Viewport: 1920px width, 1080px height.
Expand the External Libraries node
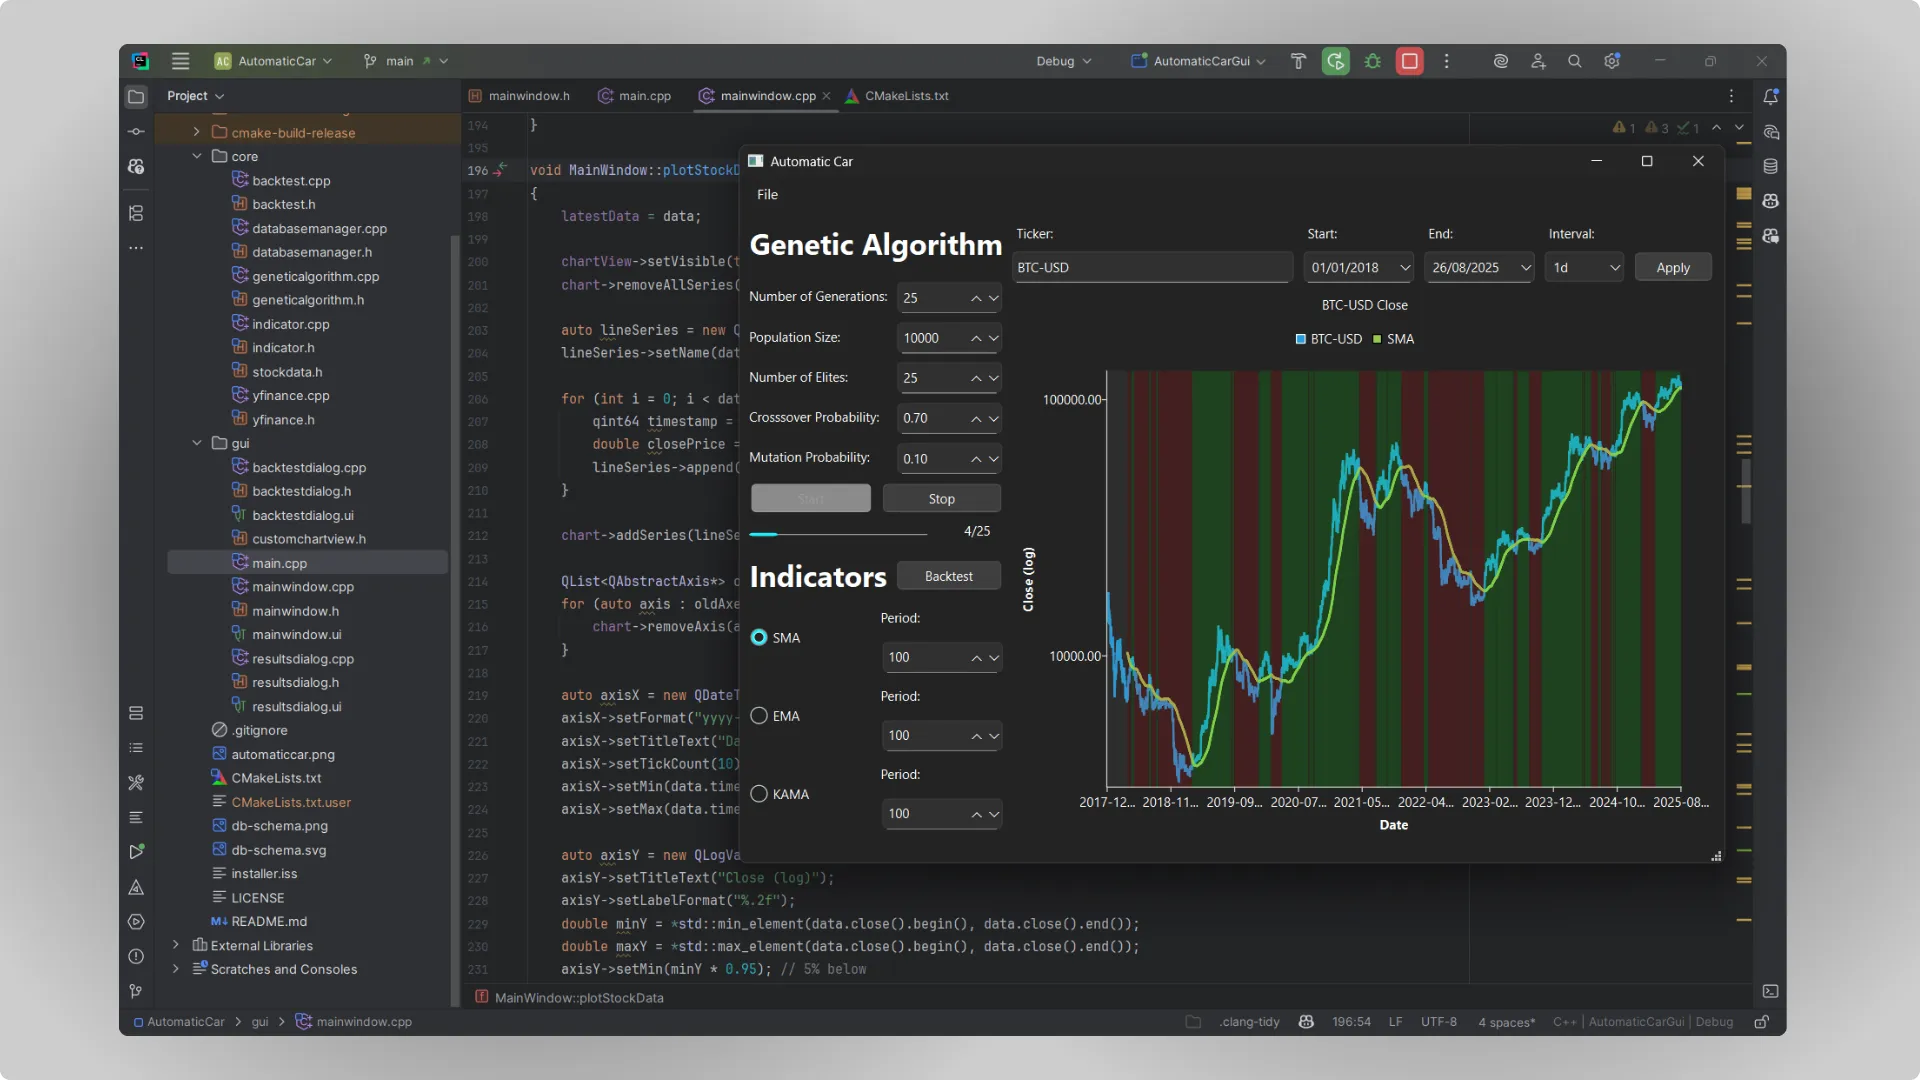(176, 945)
